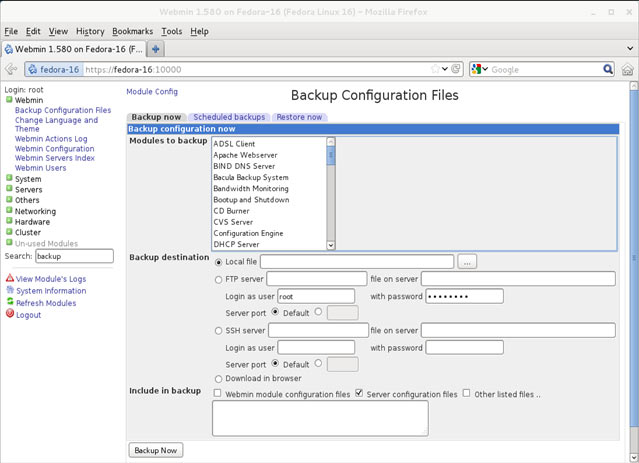
Task: Choose custom SSH server port radio
Action: pyautogui.click(x=318, y=363)
